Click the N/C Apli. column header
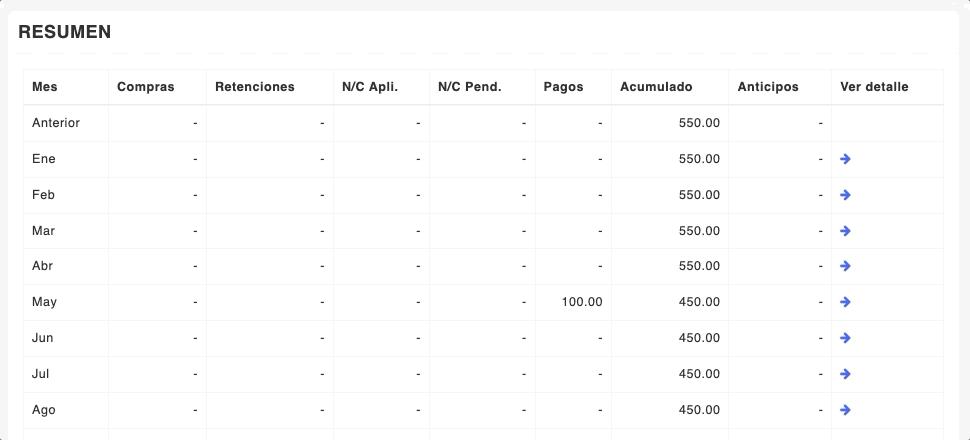The width and height of the screenshot is (970, 440). pyautogui.click(x=370, y=87)
